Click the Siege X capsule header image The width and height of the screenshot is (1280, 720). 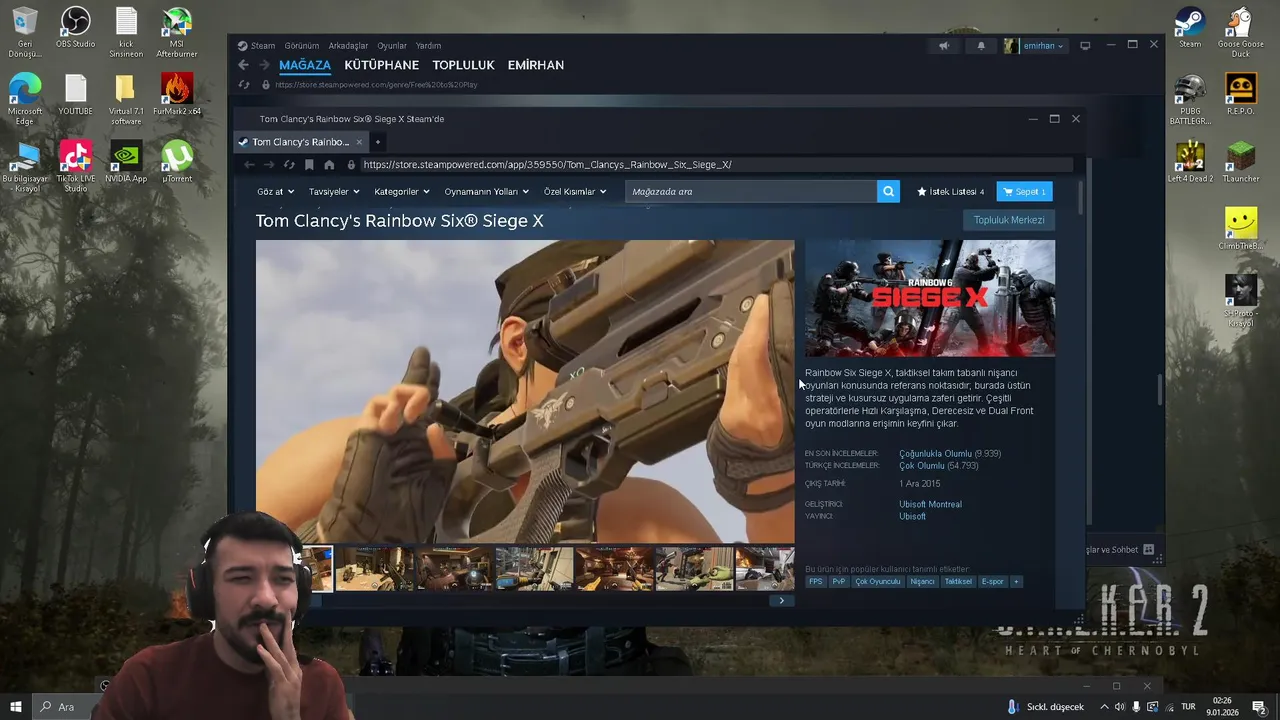930,298
